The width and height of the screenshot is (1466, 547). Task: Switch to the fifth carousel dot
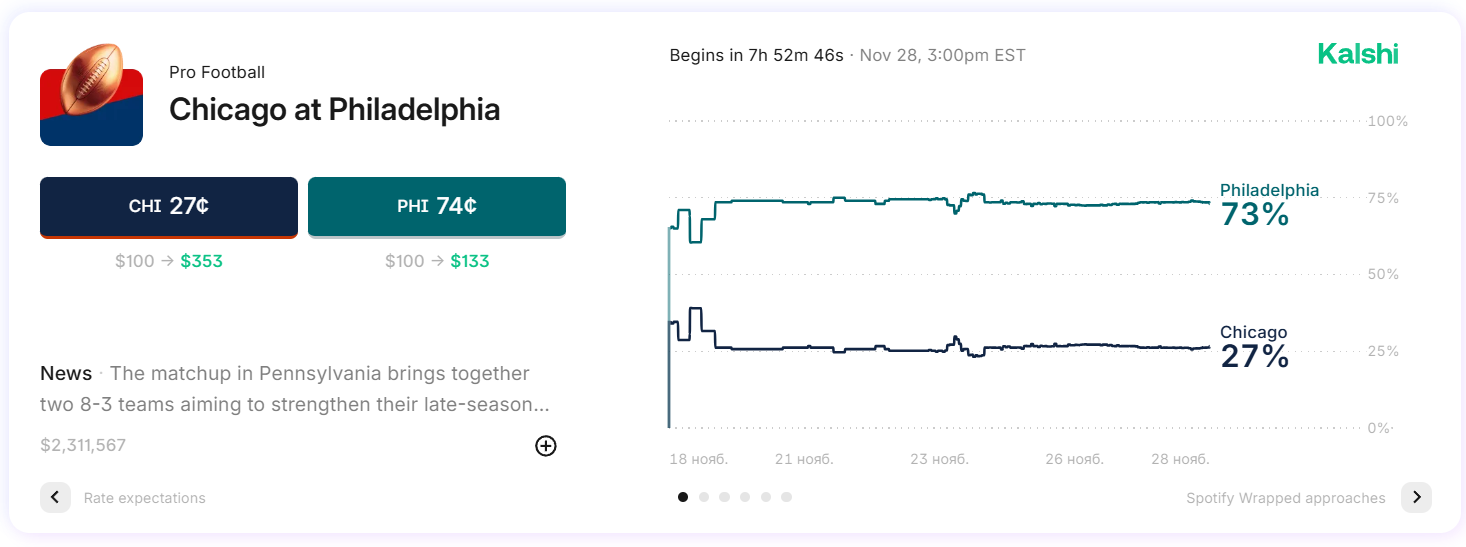click(766, 497)
